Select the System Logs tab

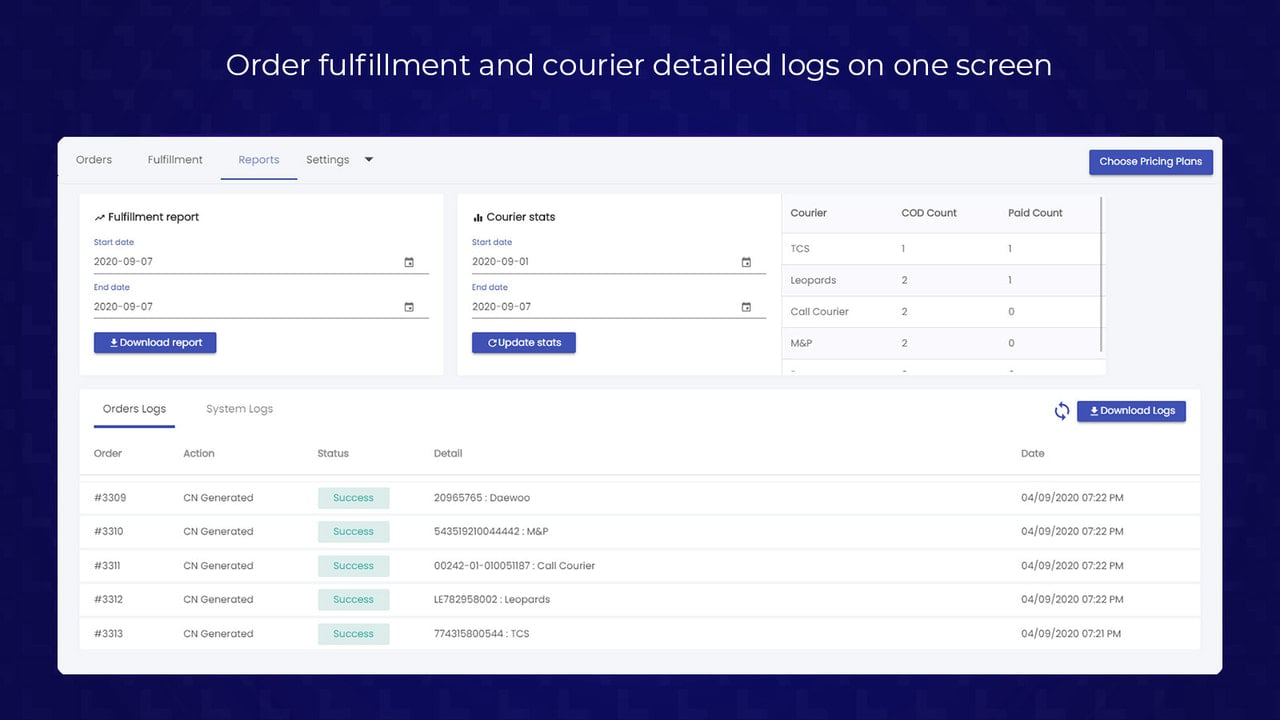239,409
